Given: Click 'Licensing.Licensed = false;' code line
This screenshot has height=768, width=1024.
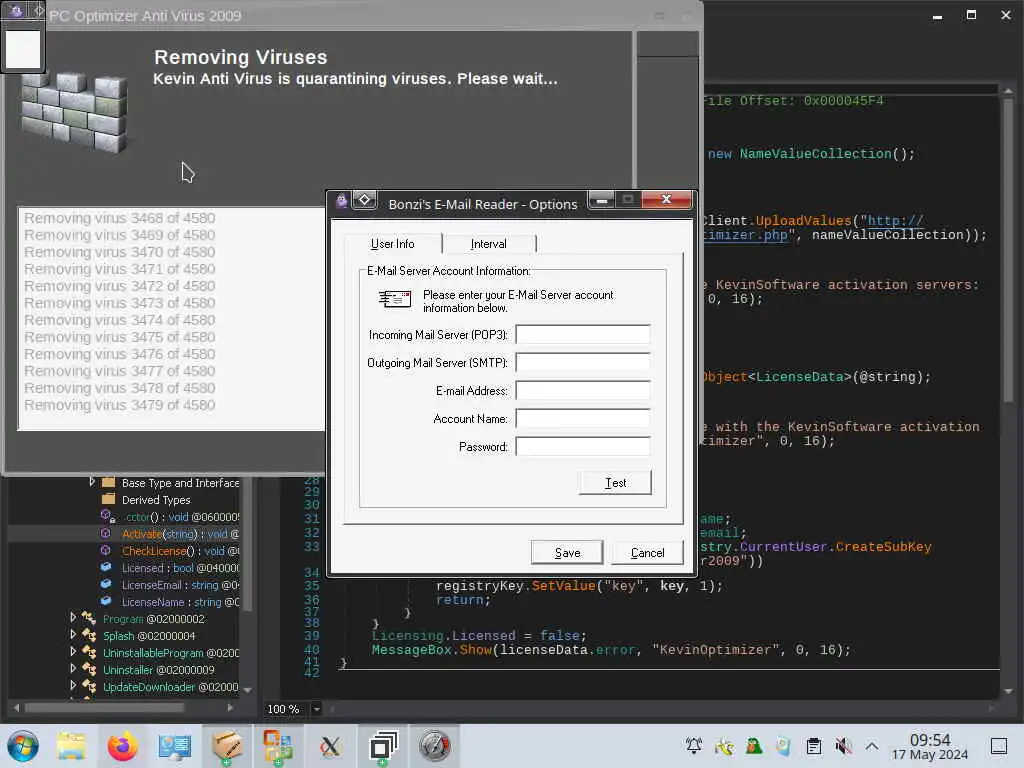Looking at the screenshot, I should 479,635.
